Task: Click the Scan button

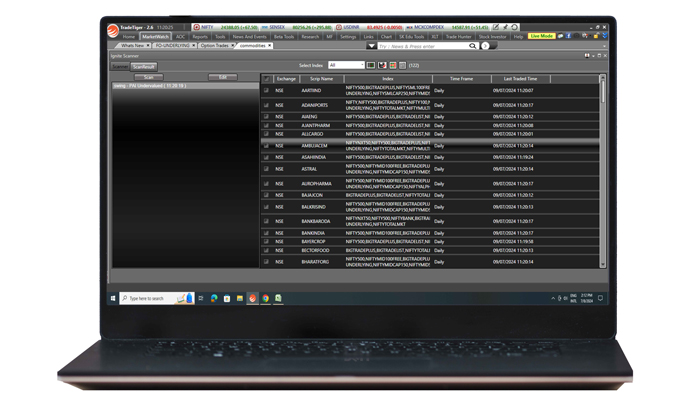Action: [149, 77]
